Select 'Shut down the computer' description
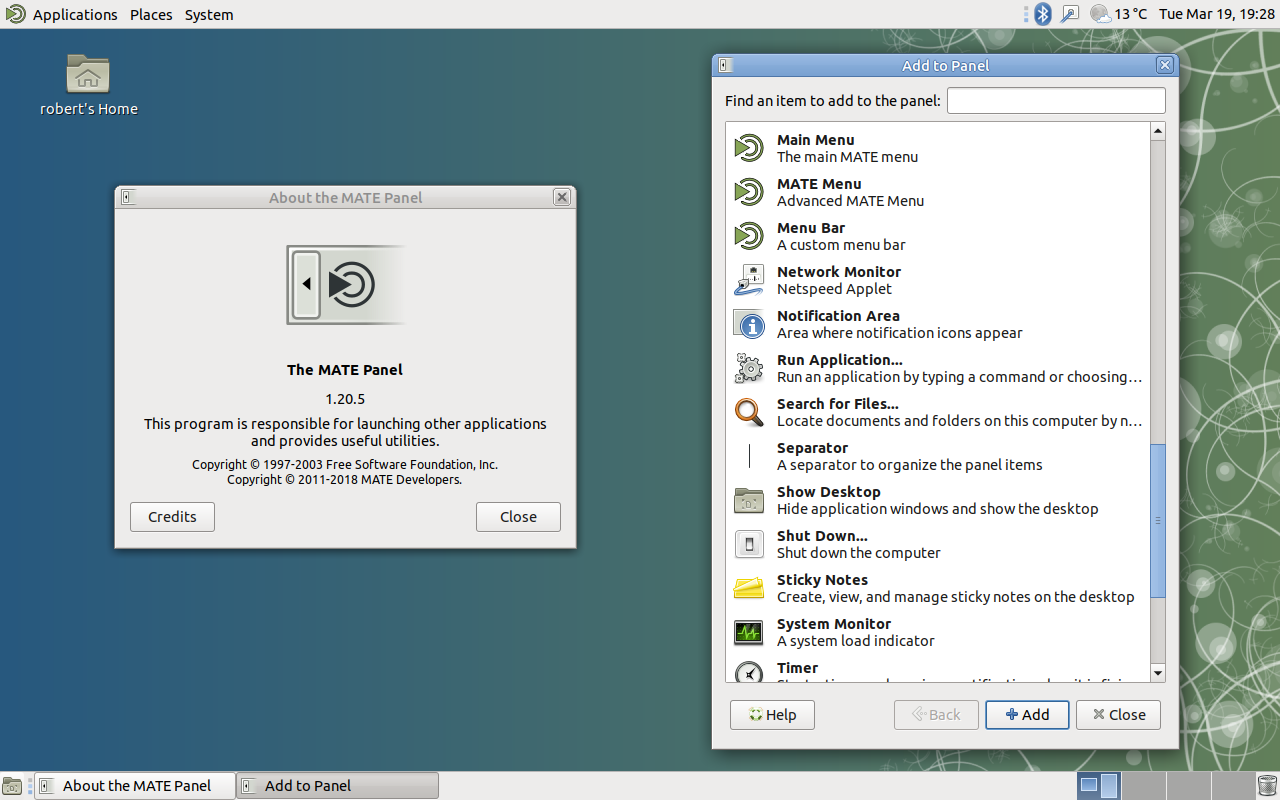This screenshot has height=800, width=1280. coord(859,553)
